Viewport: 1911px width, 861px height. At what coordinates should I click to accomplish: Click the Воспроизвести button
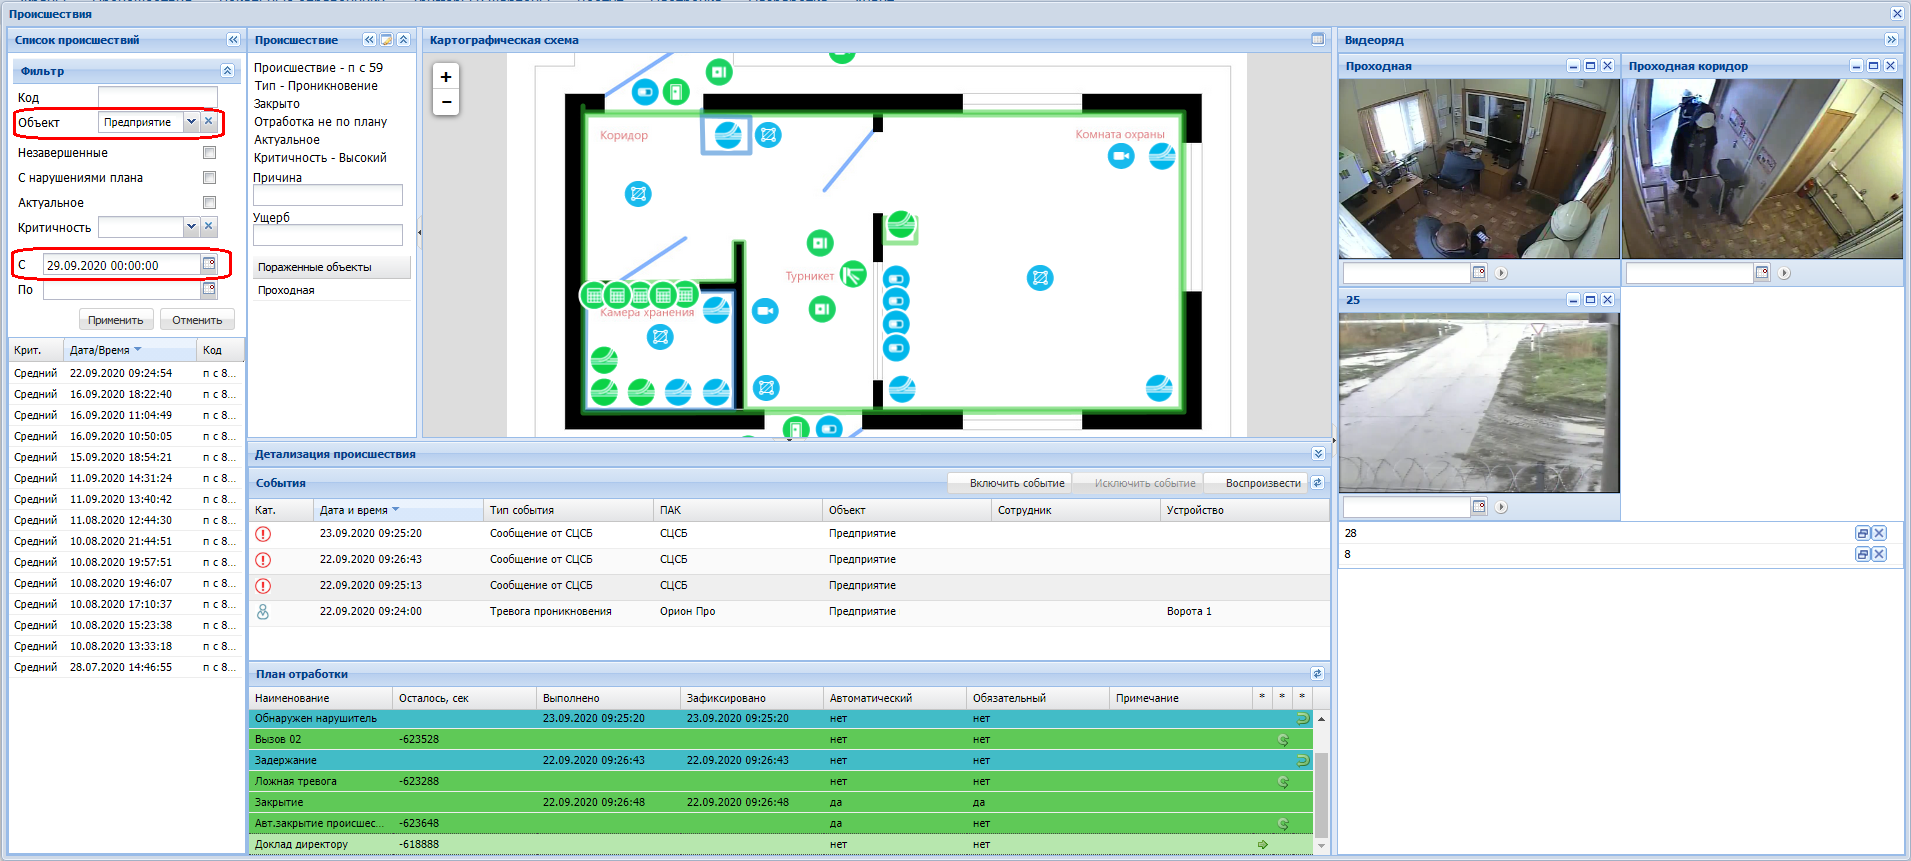[x=1262, y=483]
